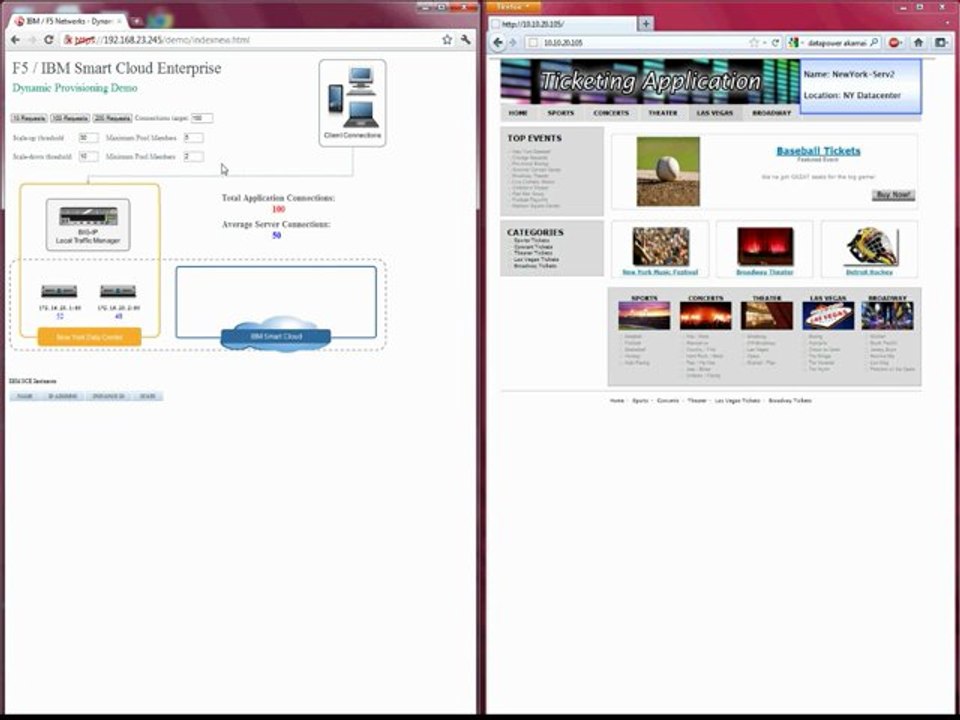
Task: Click the Scale-down threshold input field
Action: (88, 157)
